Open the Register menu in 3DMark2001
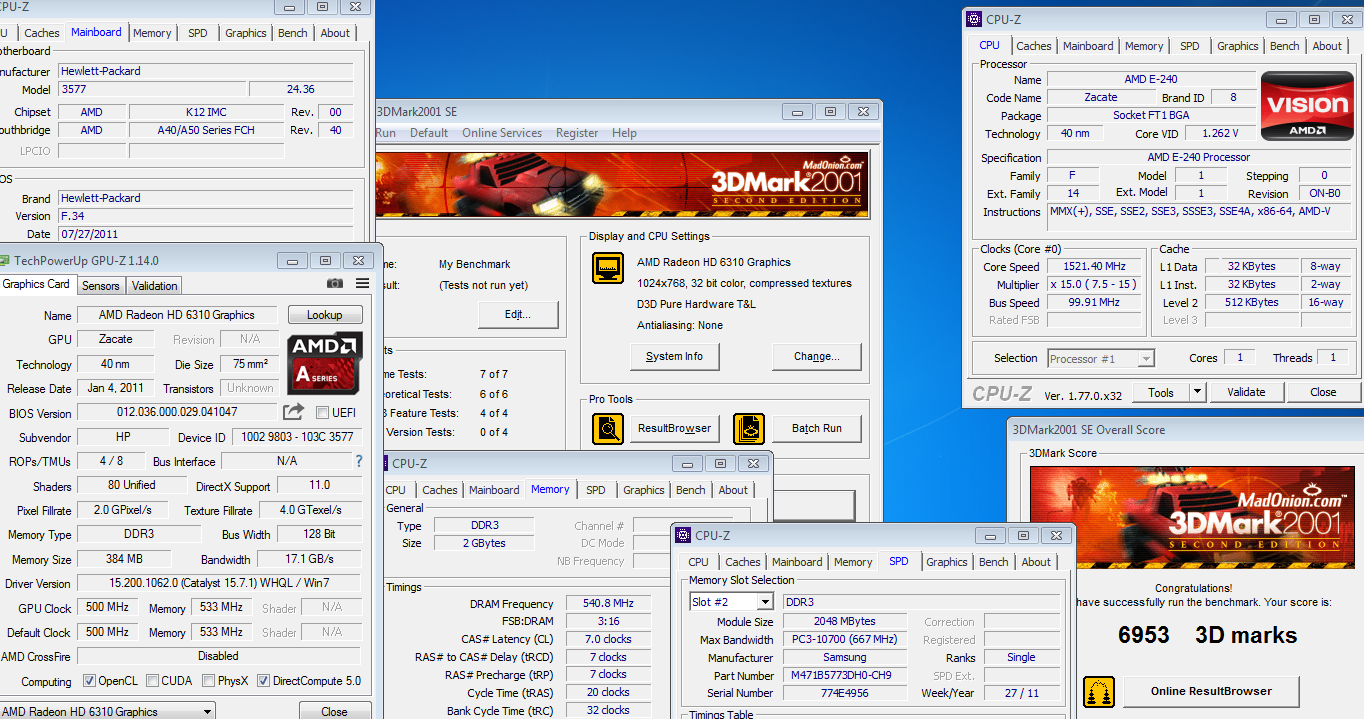The image size is (1364, 719). 577,133
